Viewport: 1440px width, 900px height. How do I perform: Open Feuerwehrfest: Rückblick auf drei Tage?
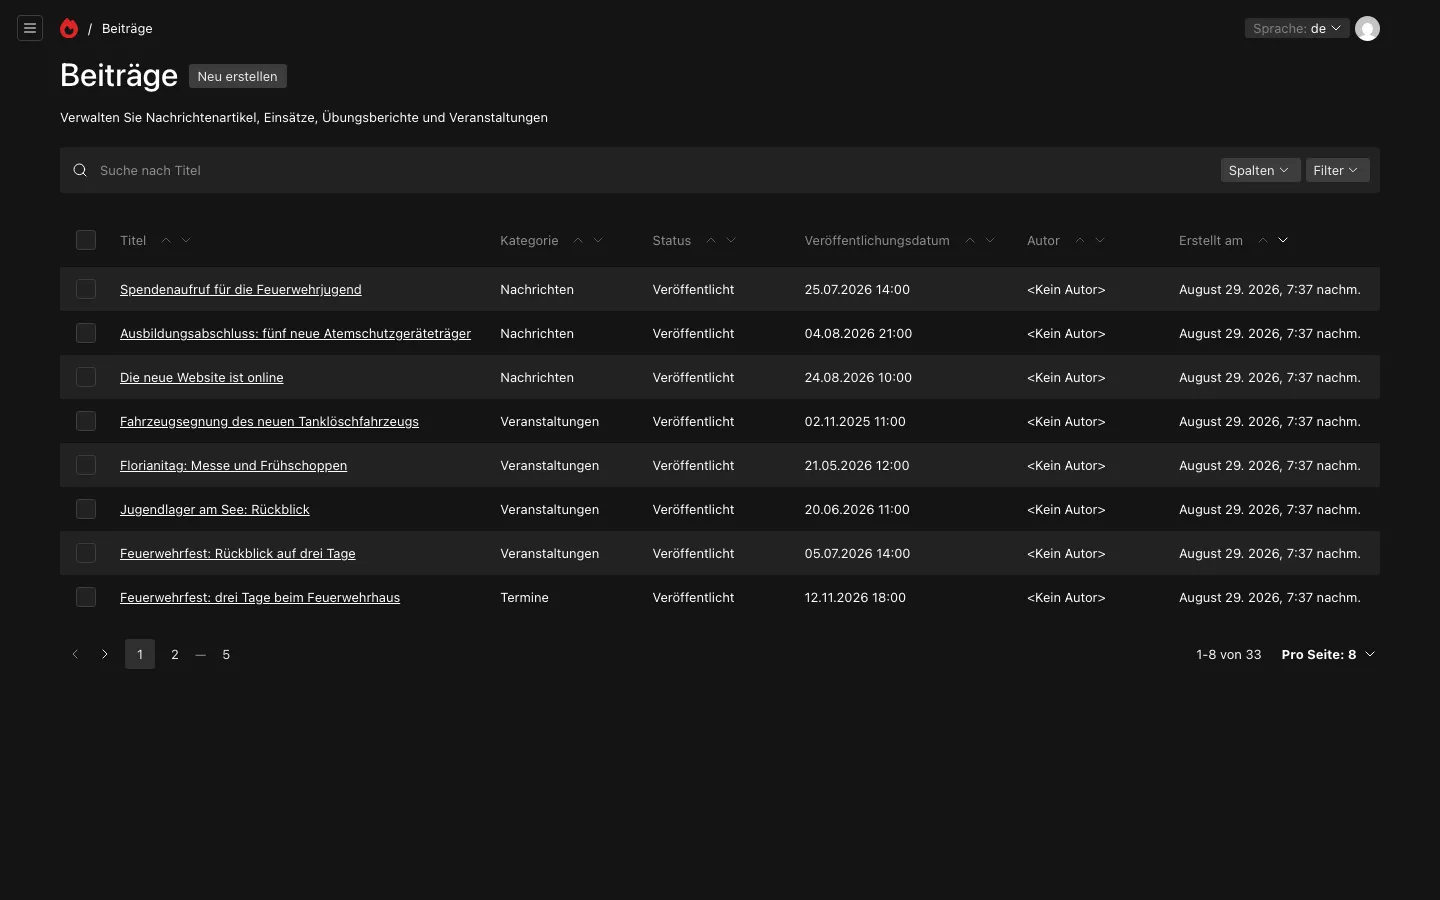238,553
